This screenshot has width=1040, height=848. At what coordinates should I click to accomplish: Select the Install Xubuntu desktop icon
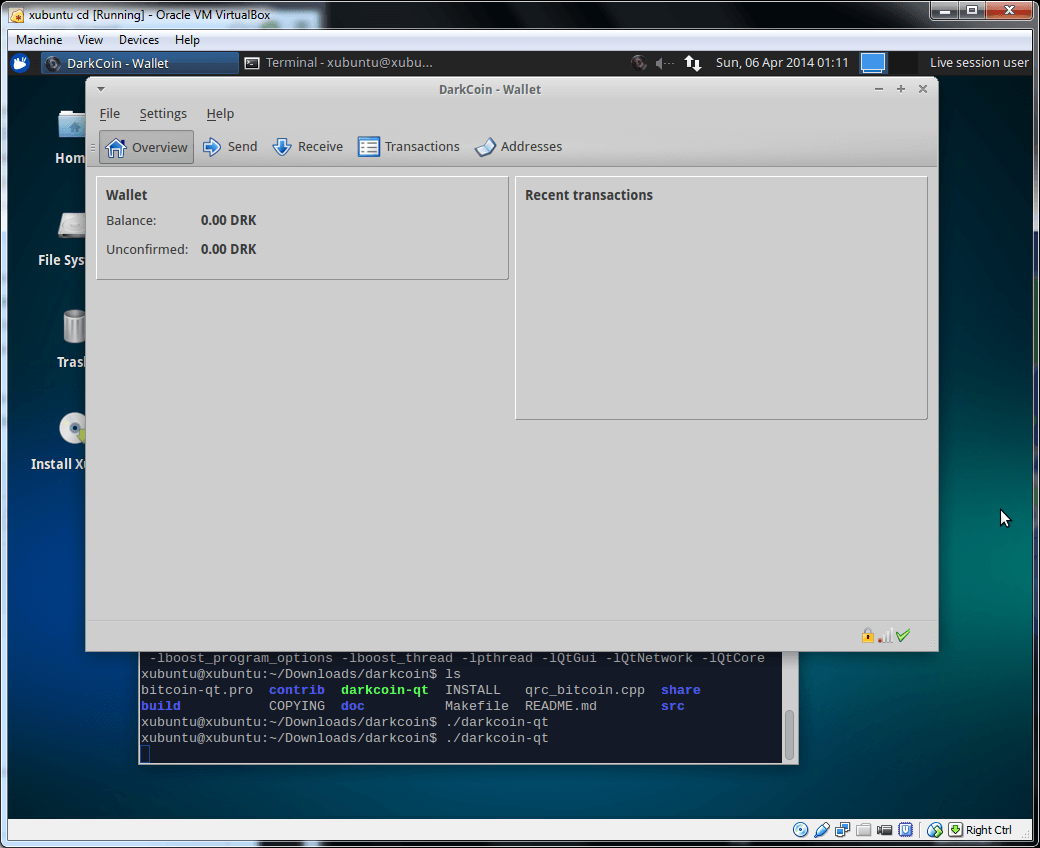[x=58, y=442]
